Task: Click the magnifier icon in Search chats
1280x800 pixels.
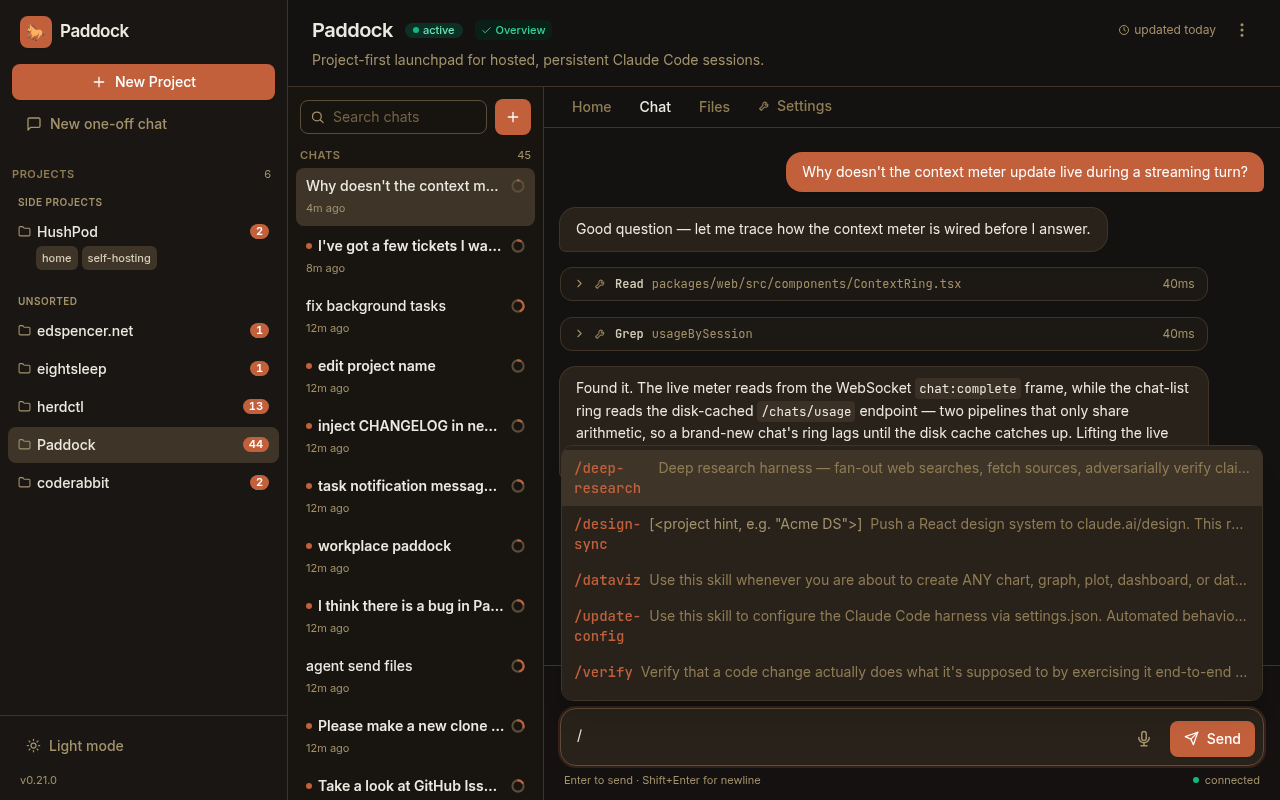Action: click(x=318, y=117)
